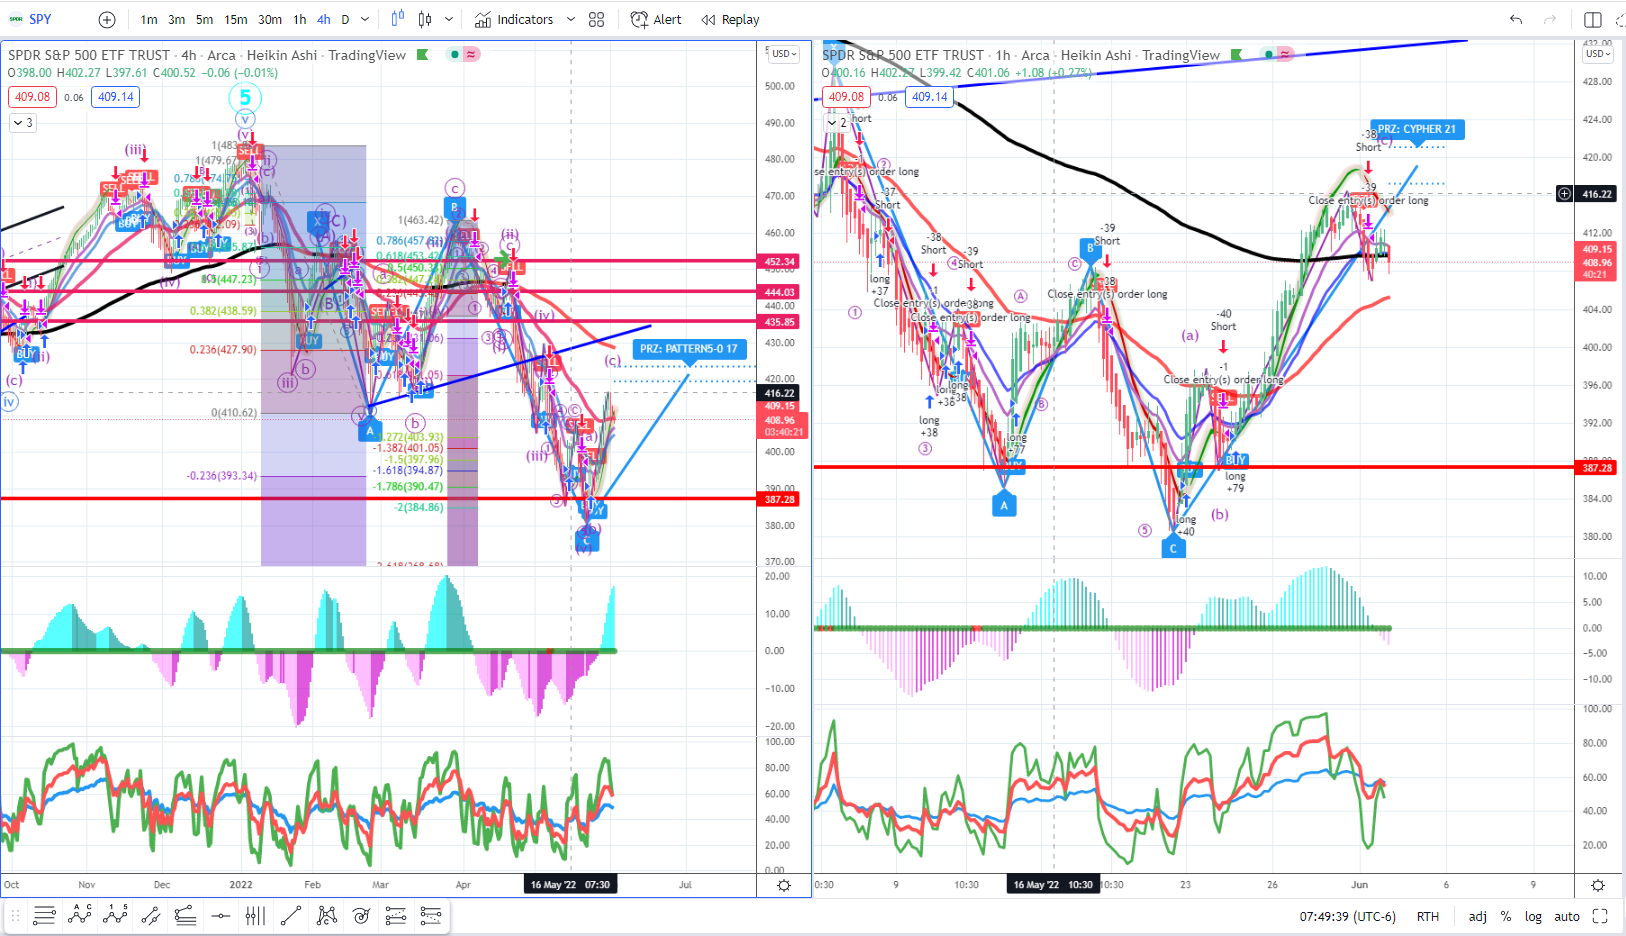Image resolution: width=1626 pixels, height=936 pixels.
Task: Click the redo arrow
Action: click(x=1550, y=19)
